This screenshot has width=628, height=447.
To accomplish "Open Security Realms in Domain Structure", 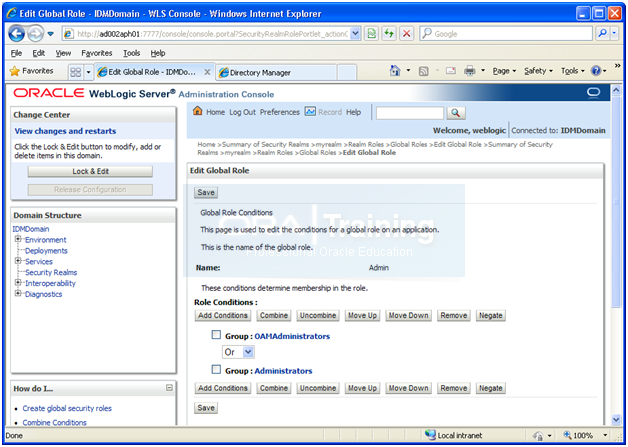I will click(51, 272).
